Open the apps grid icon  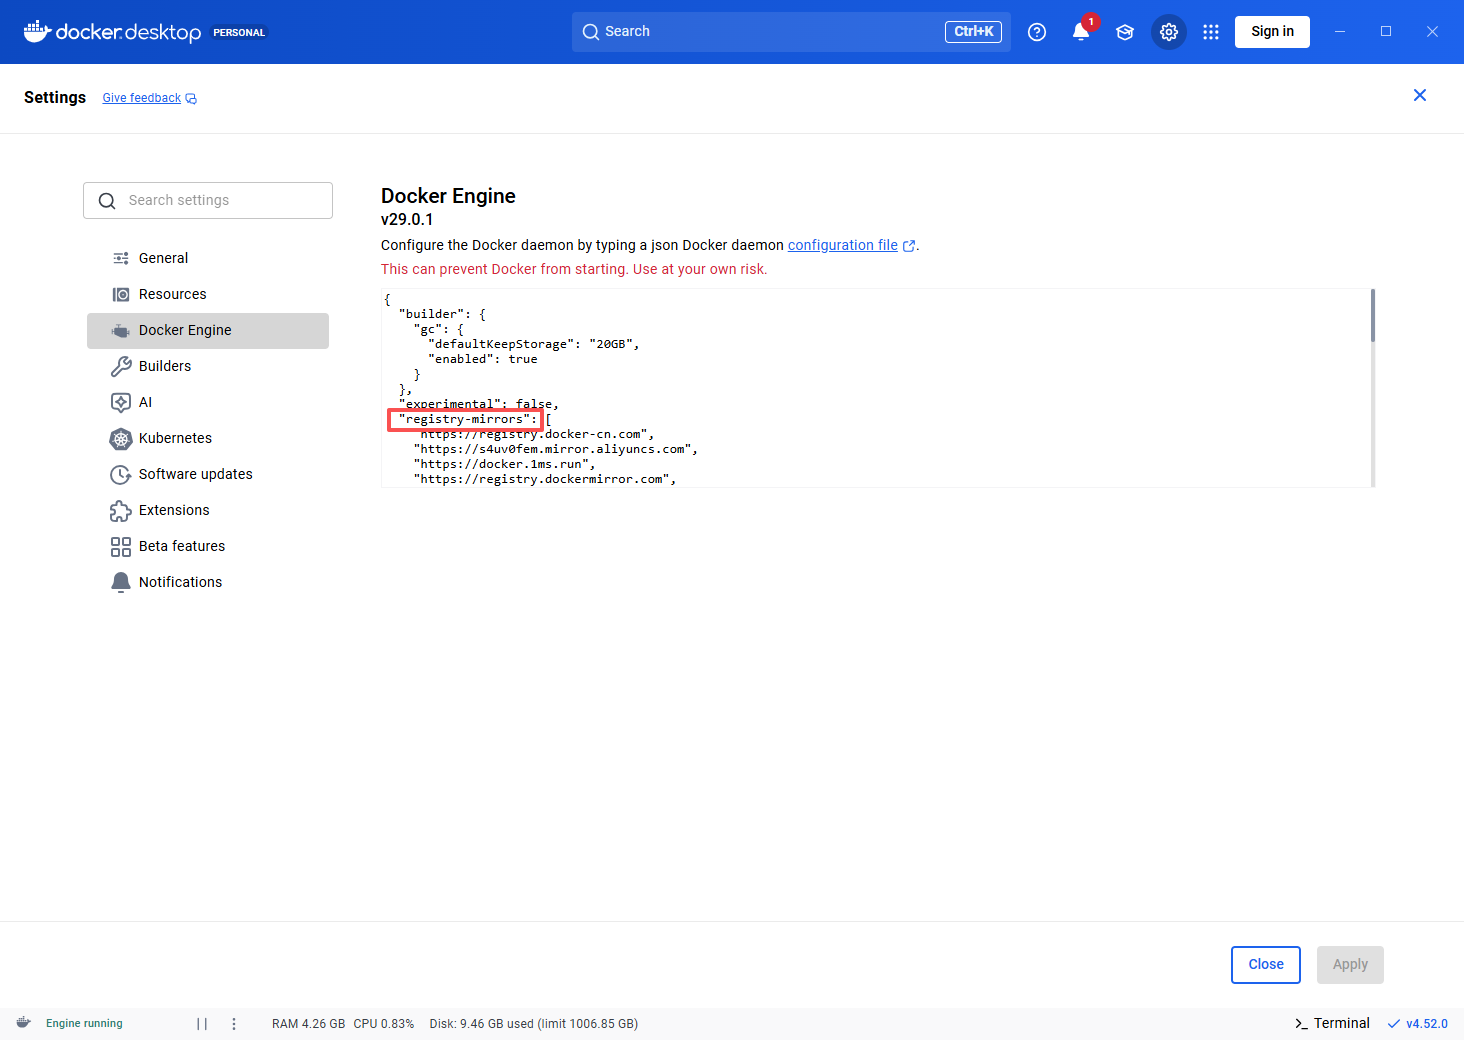click(x=1211, y=32)
